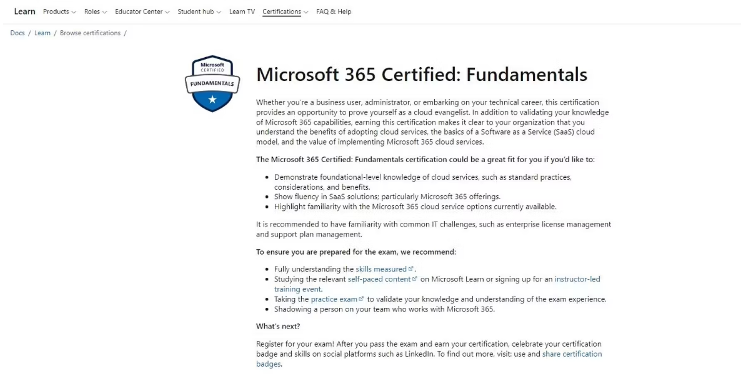
Task: Go to Learn TV
Action: point(242,11)
